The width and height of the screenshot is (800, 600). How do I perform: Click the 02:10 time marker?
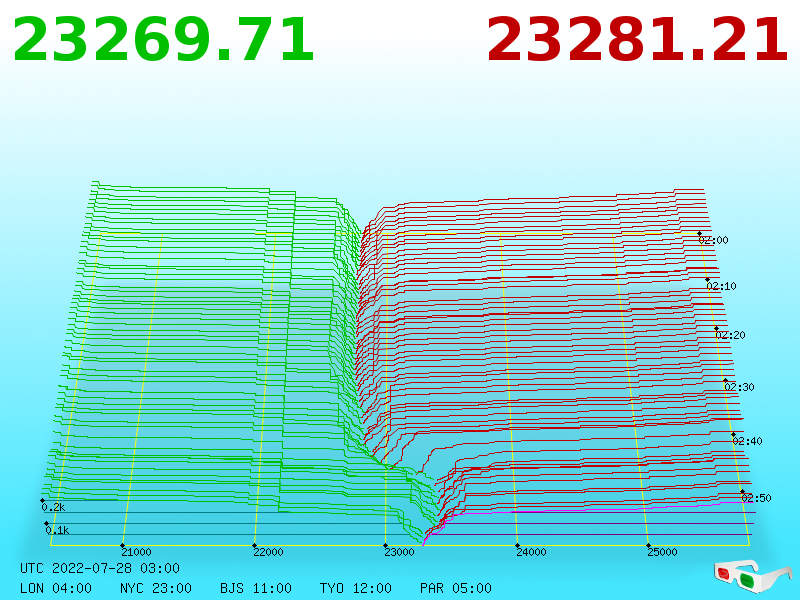[721, 286]
